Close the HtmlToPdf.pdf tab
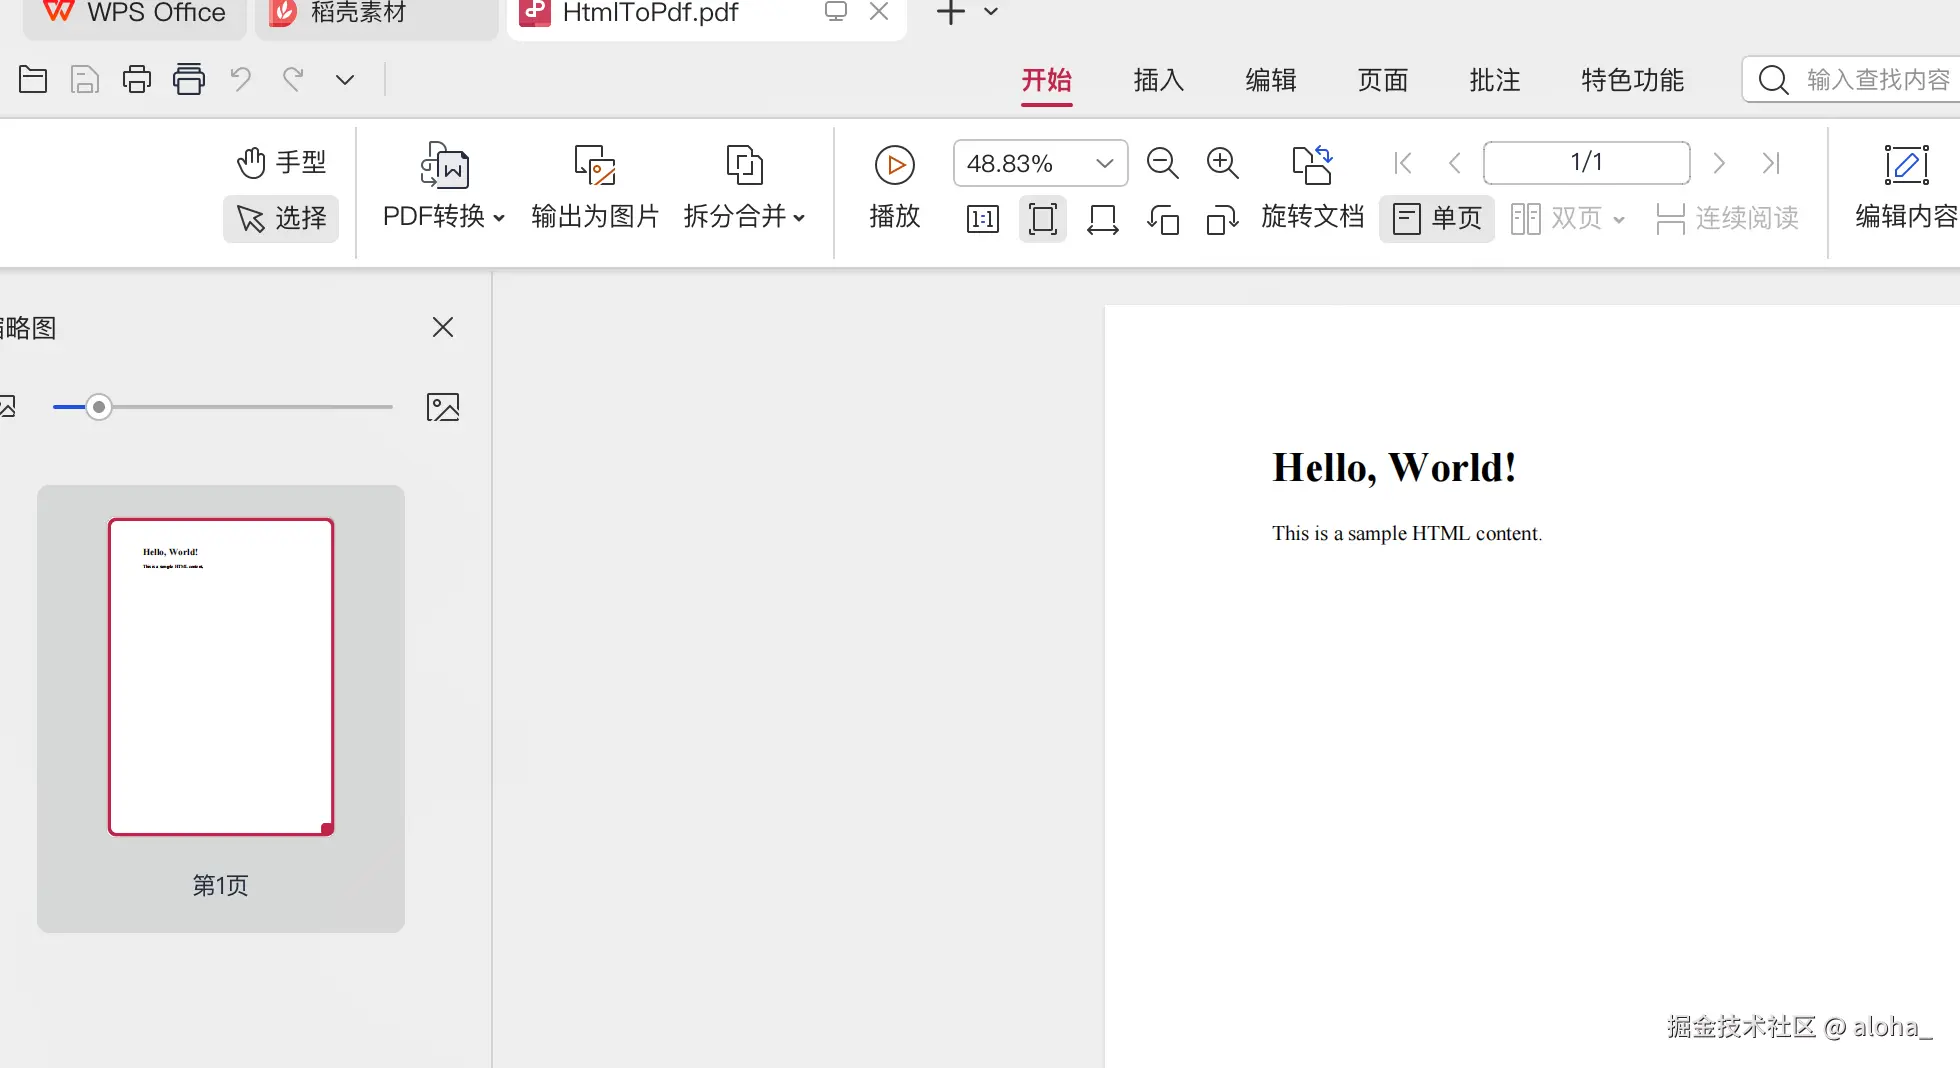 (x=879, y=12)
